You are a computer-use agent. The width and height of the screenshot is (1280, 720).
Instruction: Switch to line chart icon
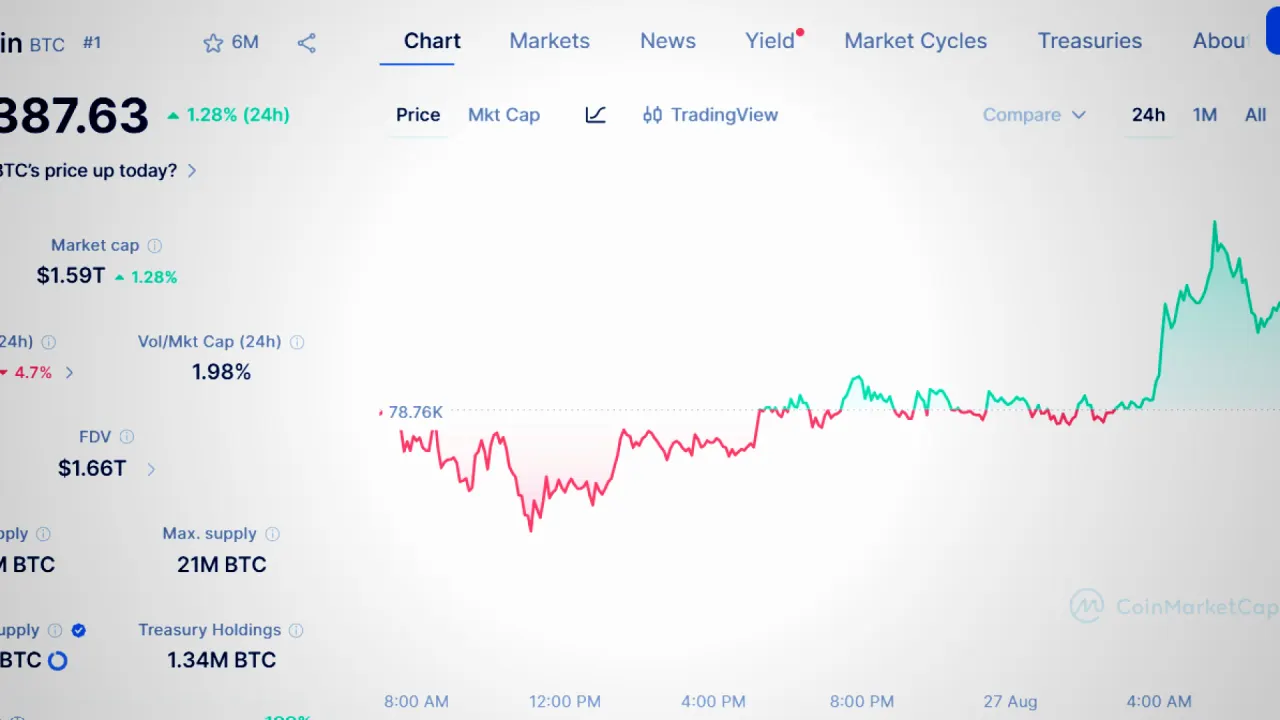[x=595, y=115]
